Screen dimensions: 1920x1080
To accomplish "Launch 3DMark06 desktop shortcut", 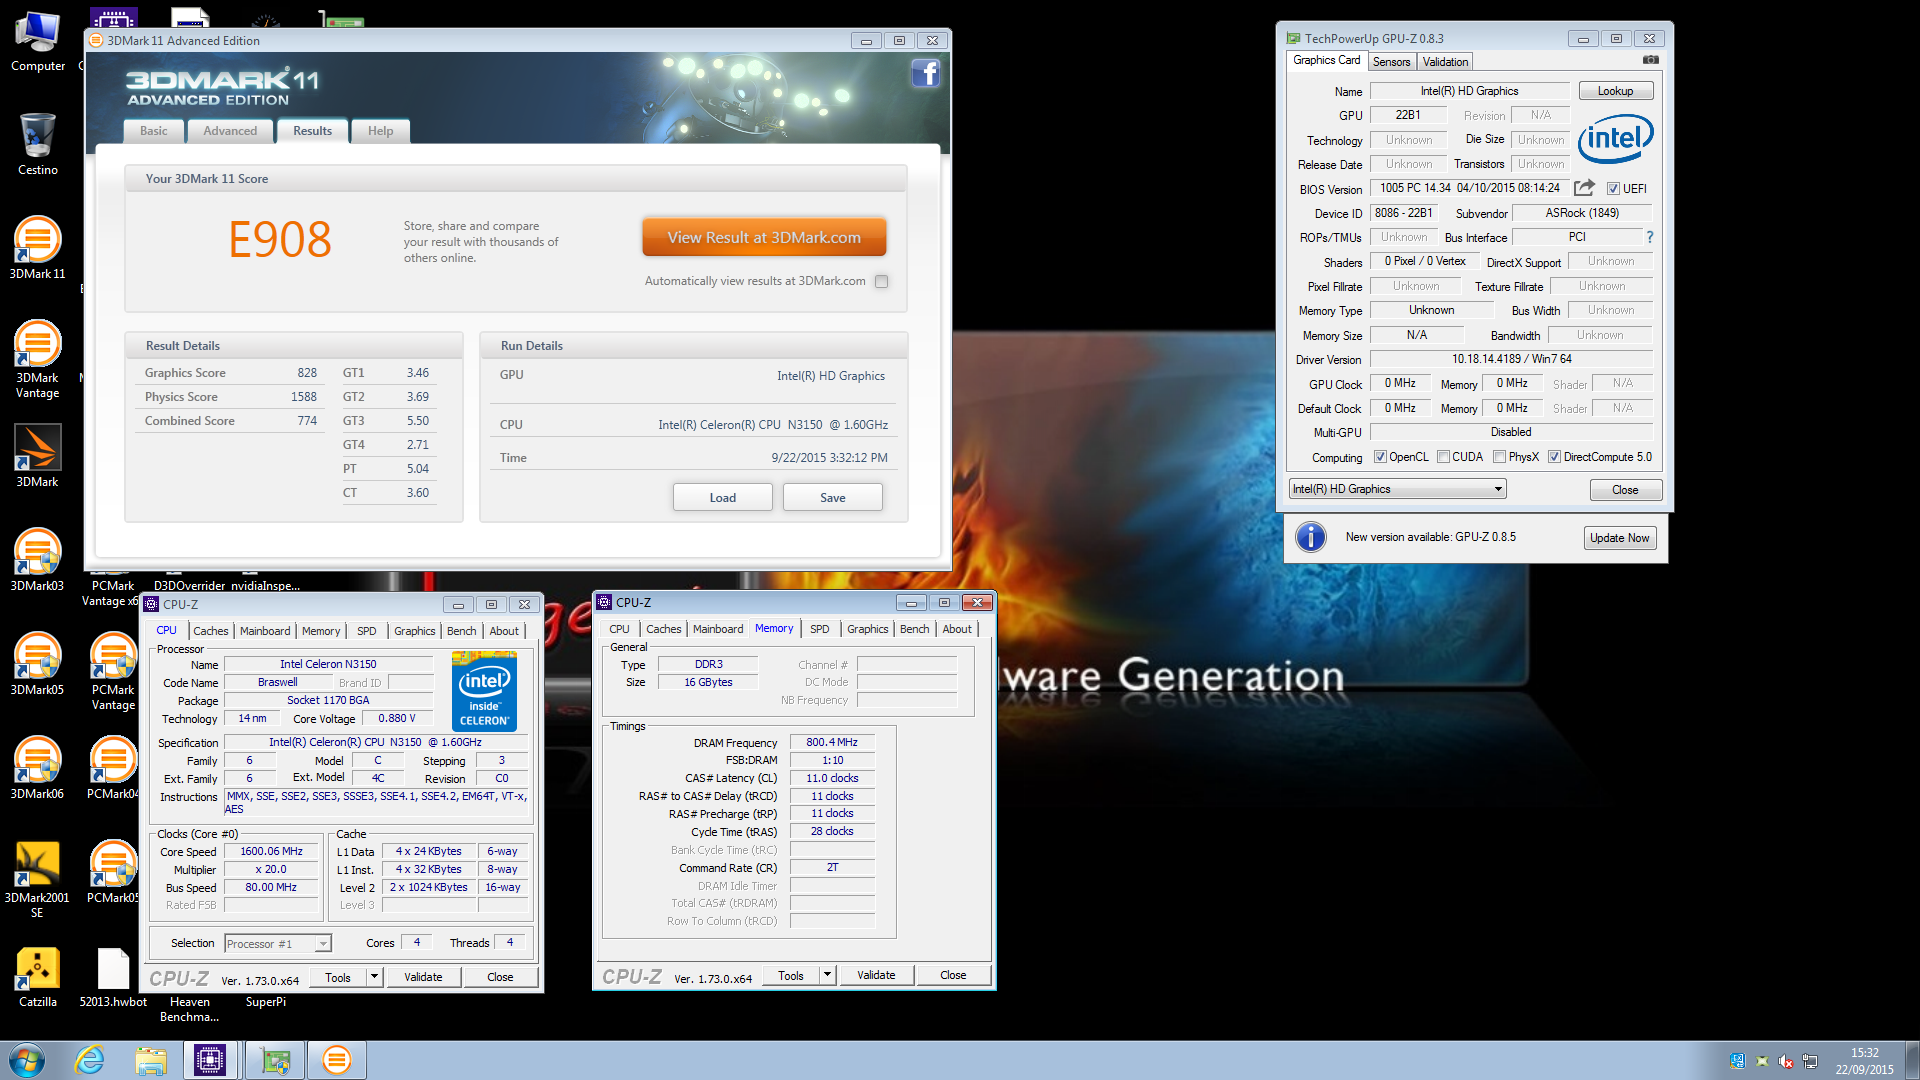I will (38, 767).
